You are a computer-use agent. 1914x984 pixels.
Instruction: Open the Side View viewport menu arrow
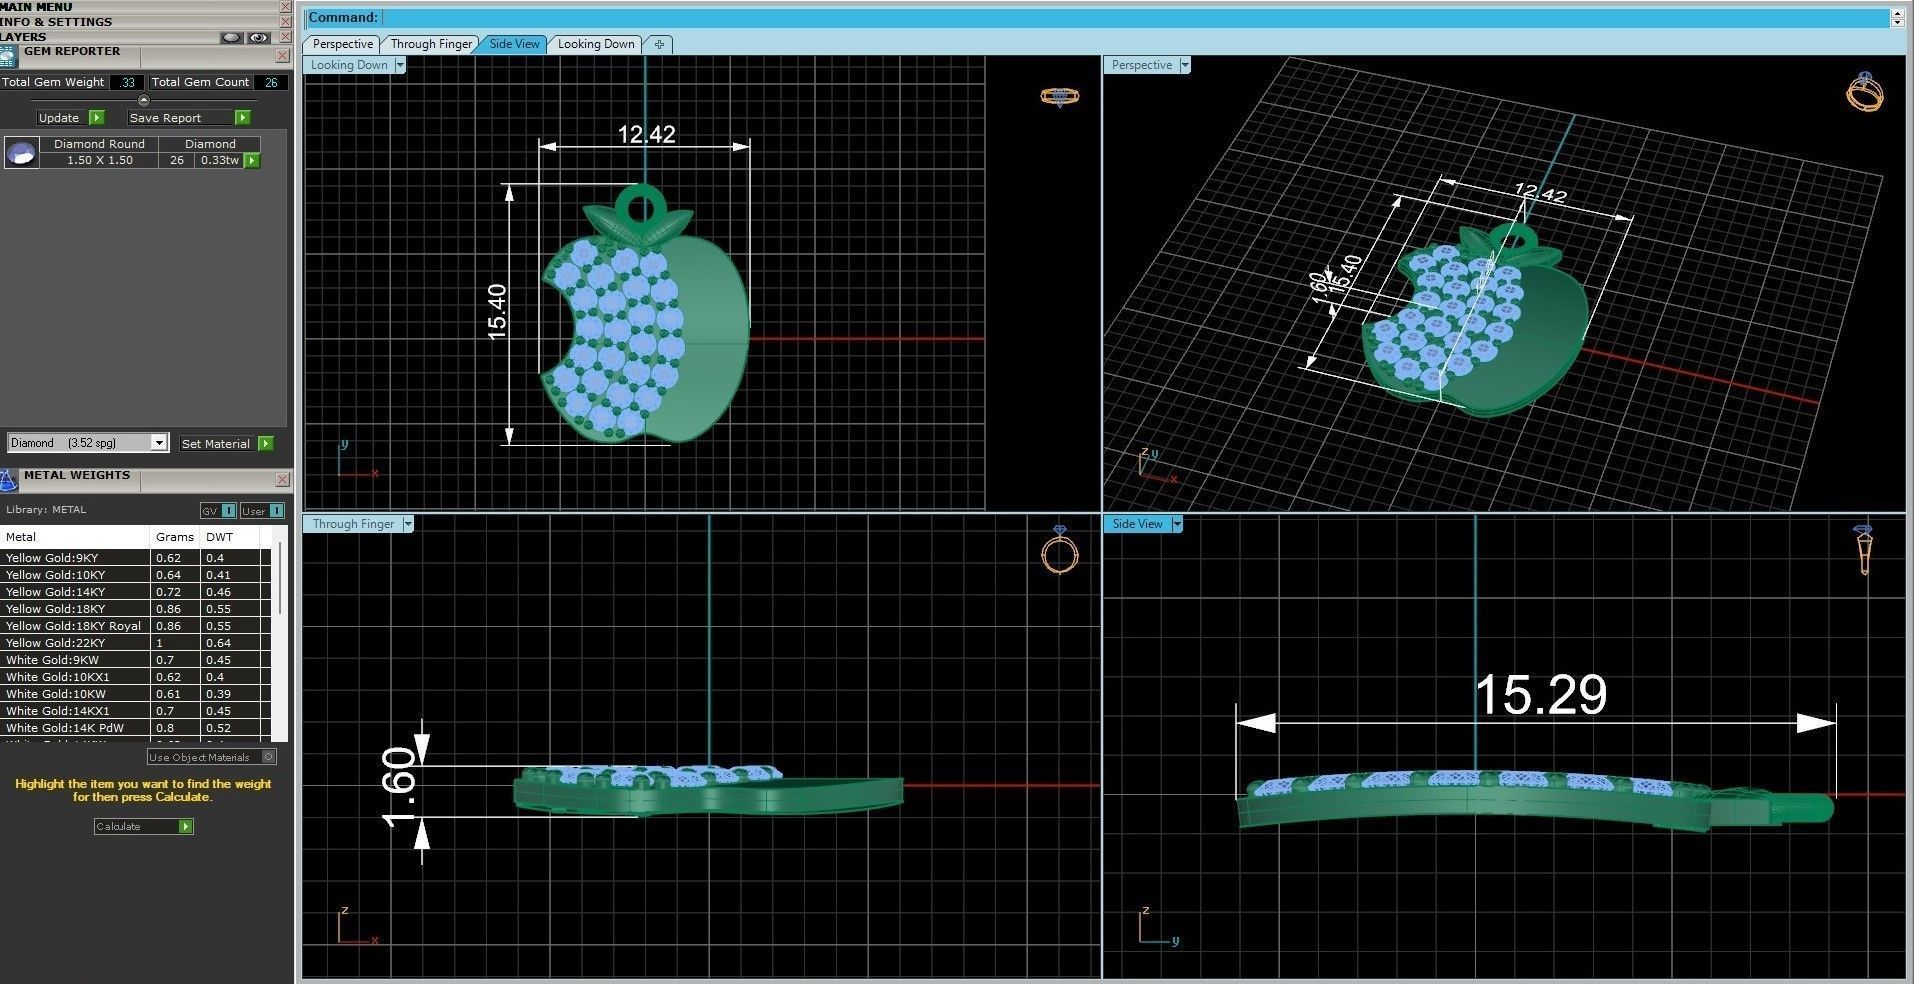[1177, 524]
